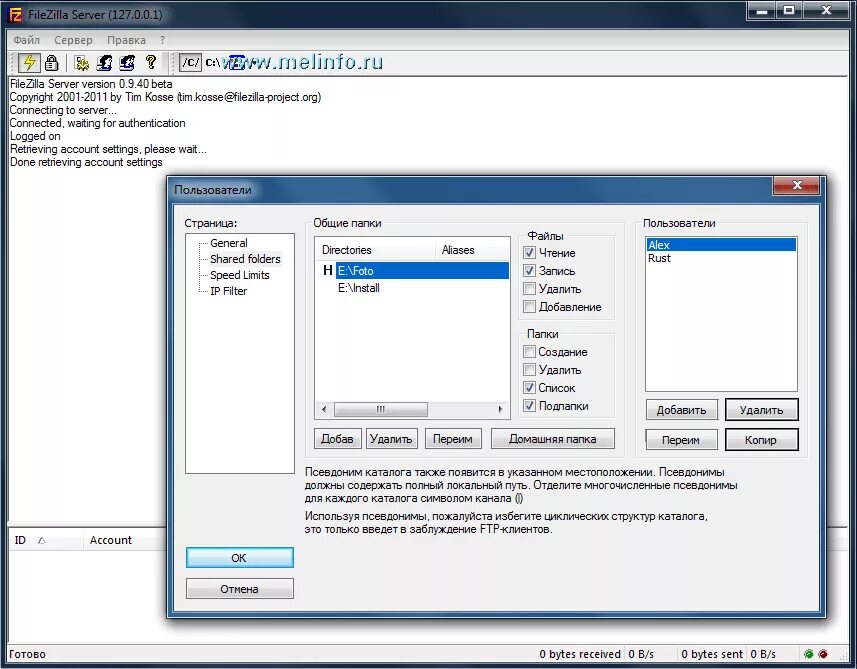Click the log line 'Done retrieving account settings'
This screenshot has width=857, height=669.
tap(86, 162)
